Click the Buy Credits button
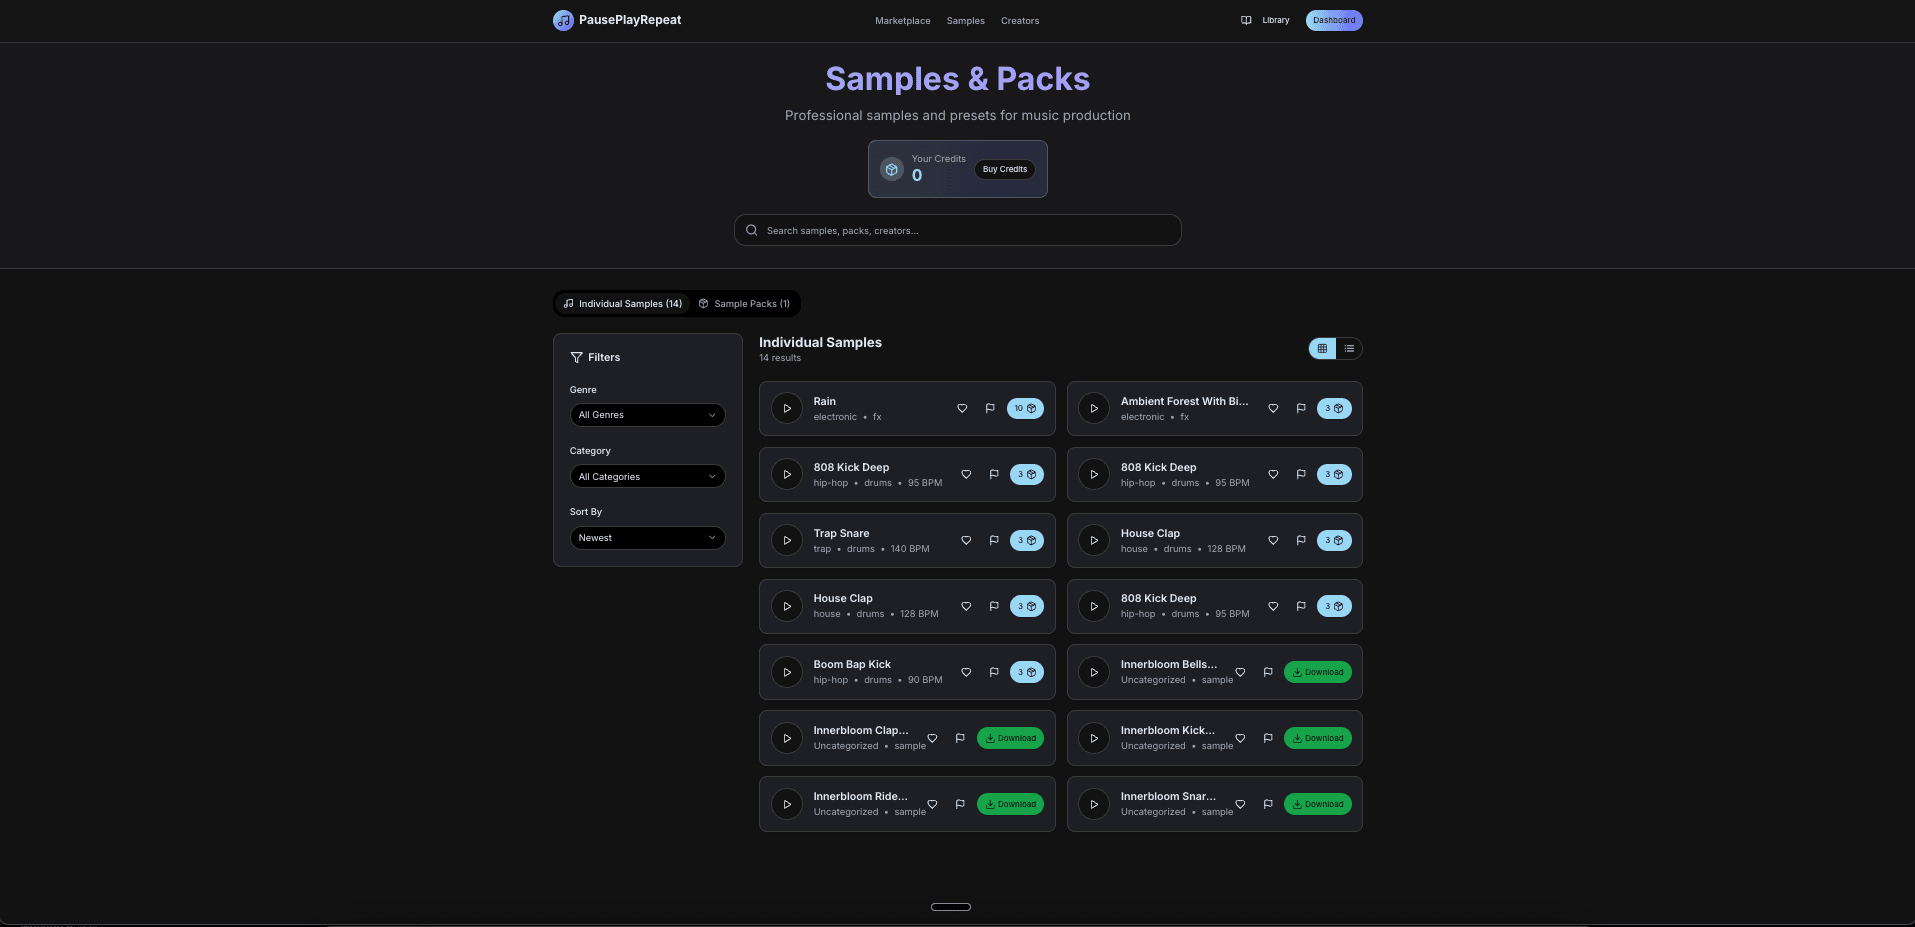This screenshot has height=927, width=1915. coord(1004,169)
